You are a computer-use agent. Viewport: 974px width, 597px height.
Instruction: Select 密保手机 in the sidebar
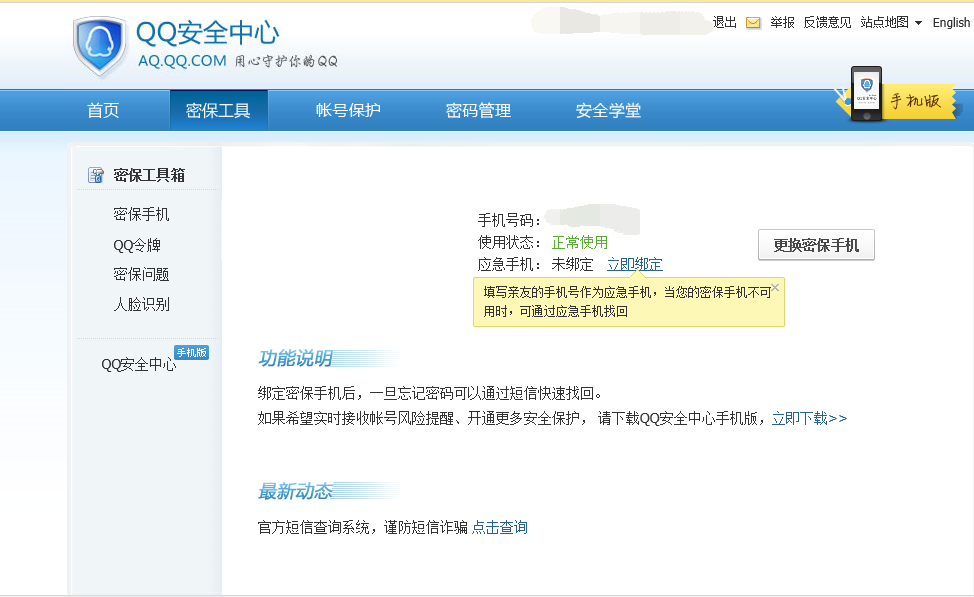[x=141, y=214]
